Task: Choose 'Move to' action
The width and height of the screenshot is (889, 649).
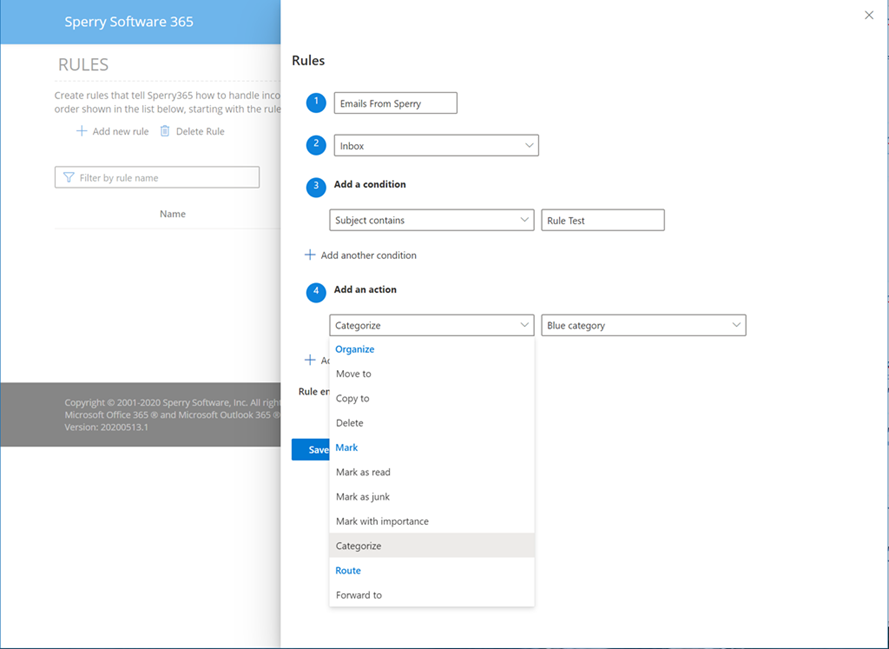Action: pos(431,374)
